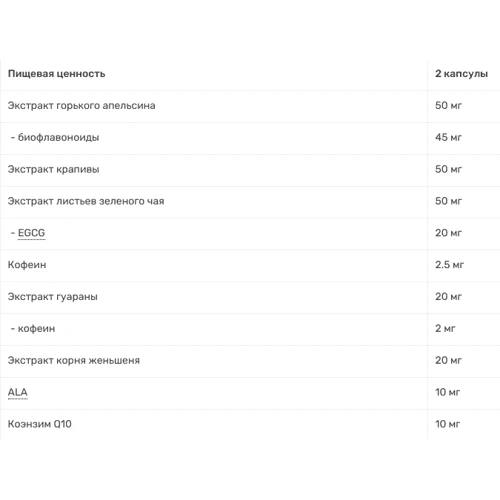Click the Экстракт горького апельсина row label
The height and width of the screenshot is (500, 500).
click(81, 106)
